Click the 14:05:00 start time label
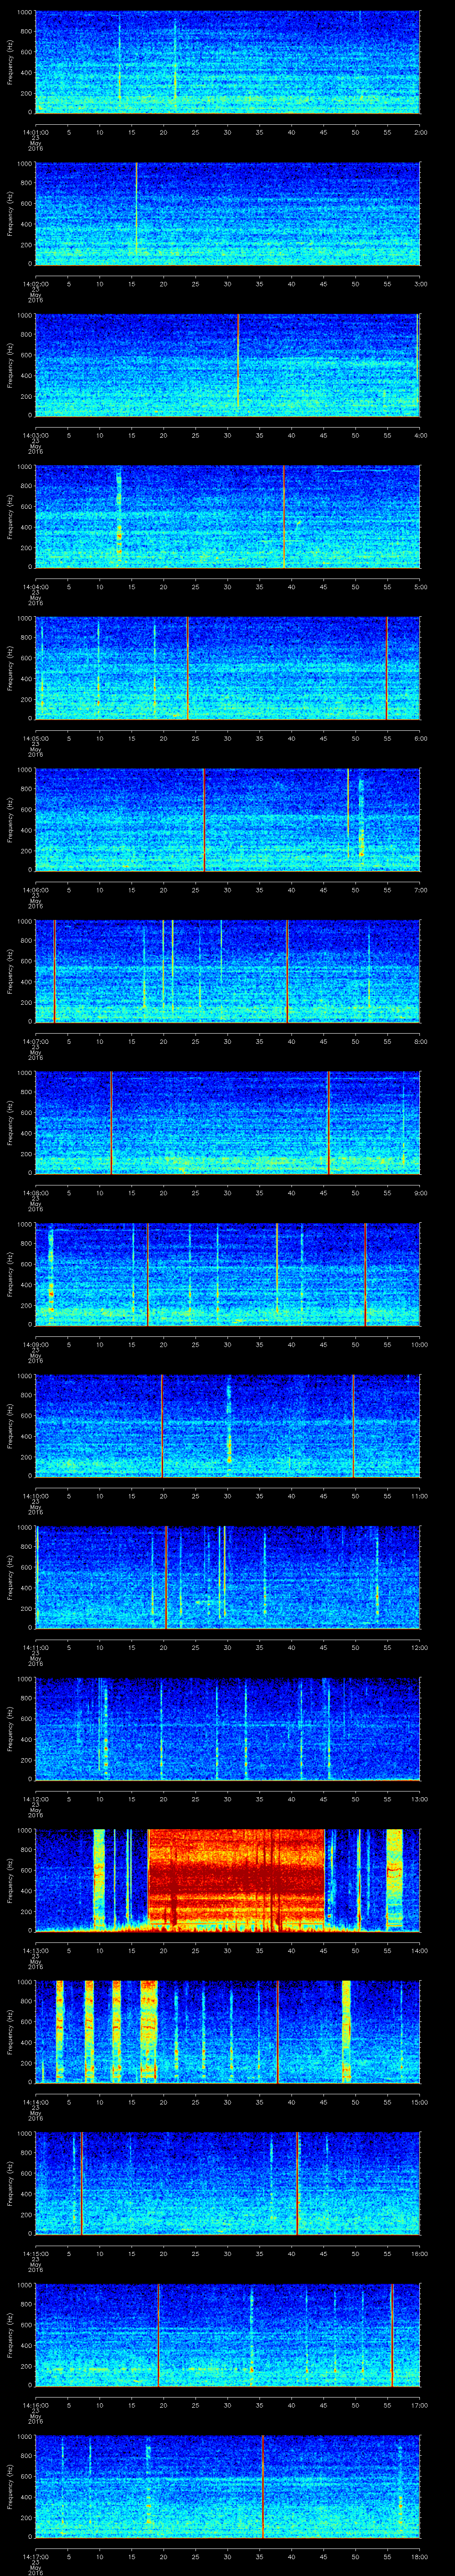Image resolution: width=455 pixels, height=2576 pixels. [x=35, y=739]
